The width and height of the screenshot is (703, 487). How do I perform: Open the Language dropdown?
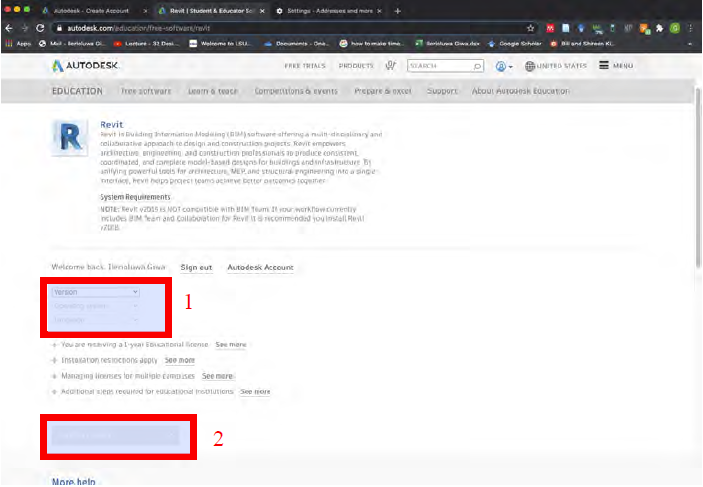click(95, 320)
